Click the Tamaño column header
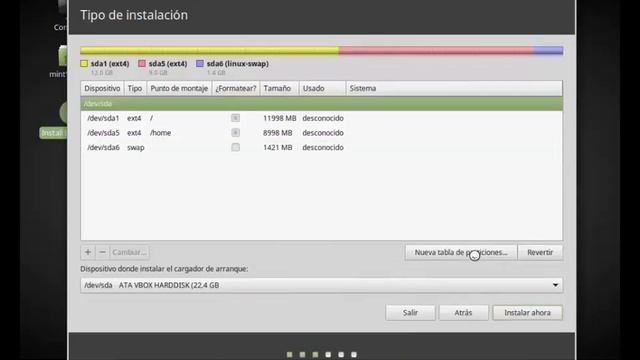This screenshot has width=640, height=360. click(x=279, y=89)
